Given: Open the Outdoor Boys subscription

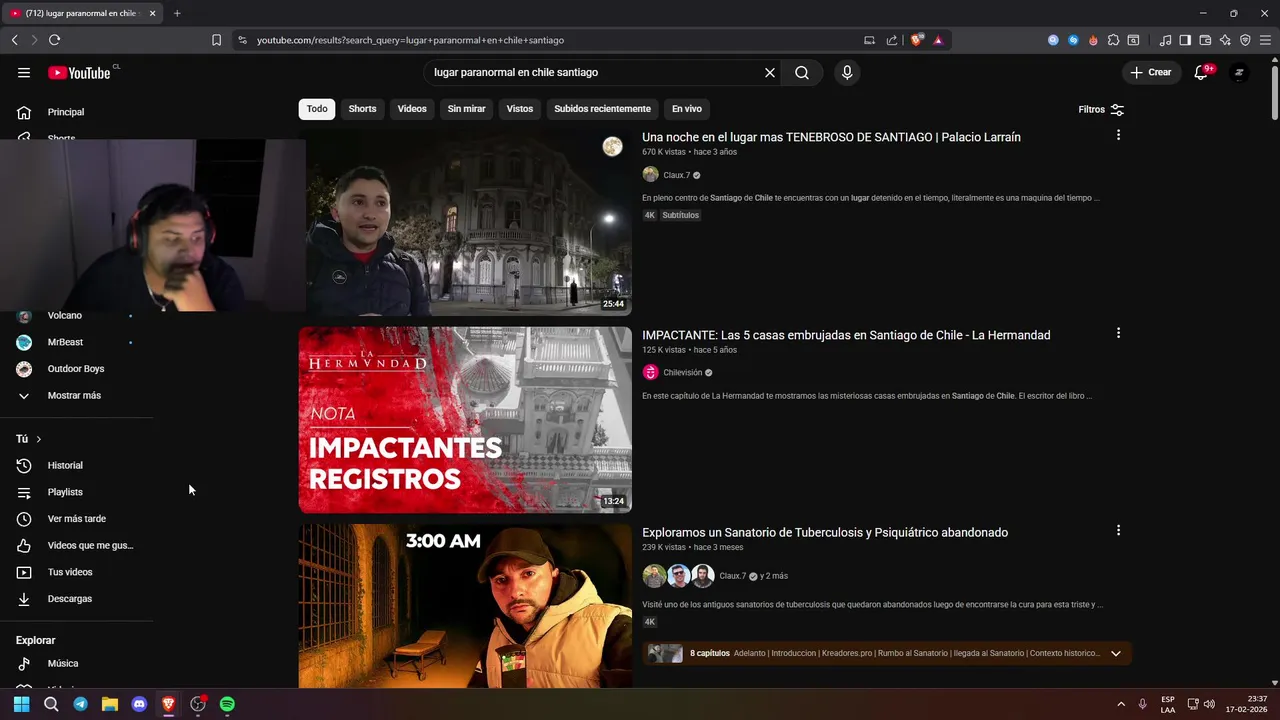Looking at the screenshot, I should click(x=77, y=368).
